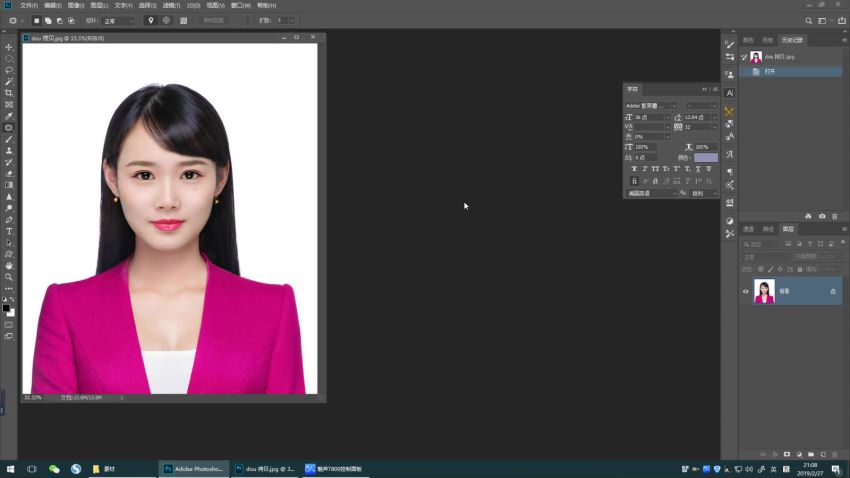
Task: Toggle Strikethrough in Character panel
Action: [x=709, y=169]
